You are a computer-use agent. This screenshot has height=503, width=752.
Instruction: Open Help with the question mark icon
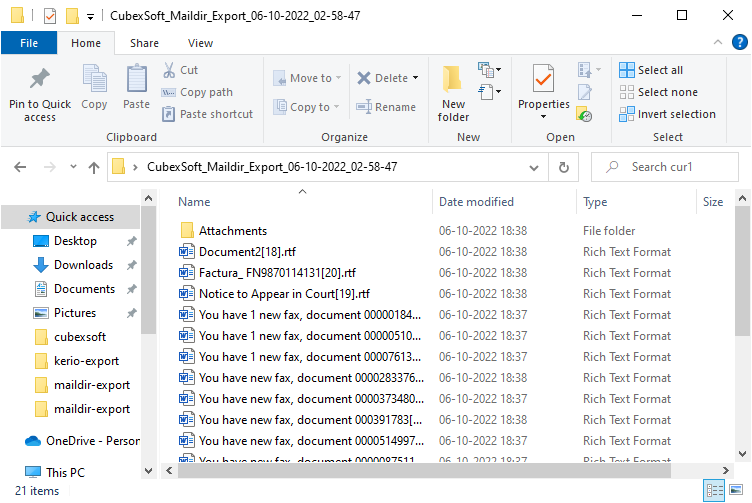[x=740, y=42]
